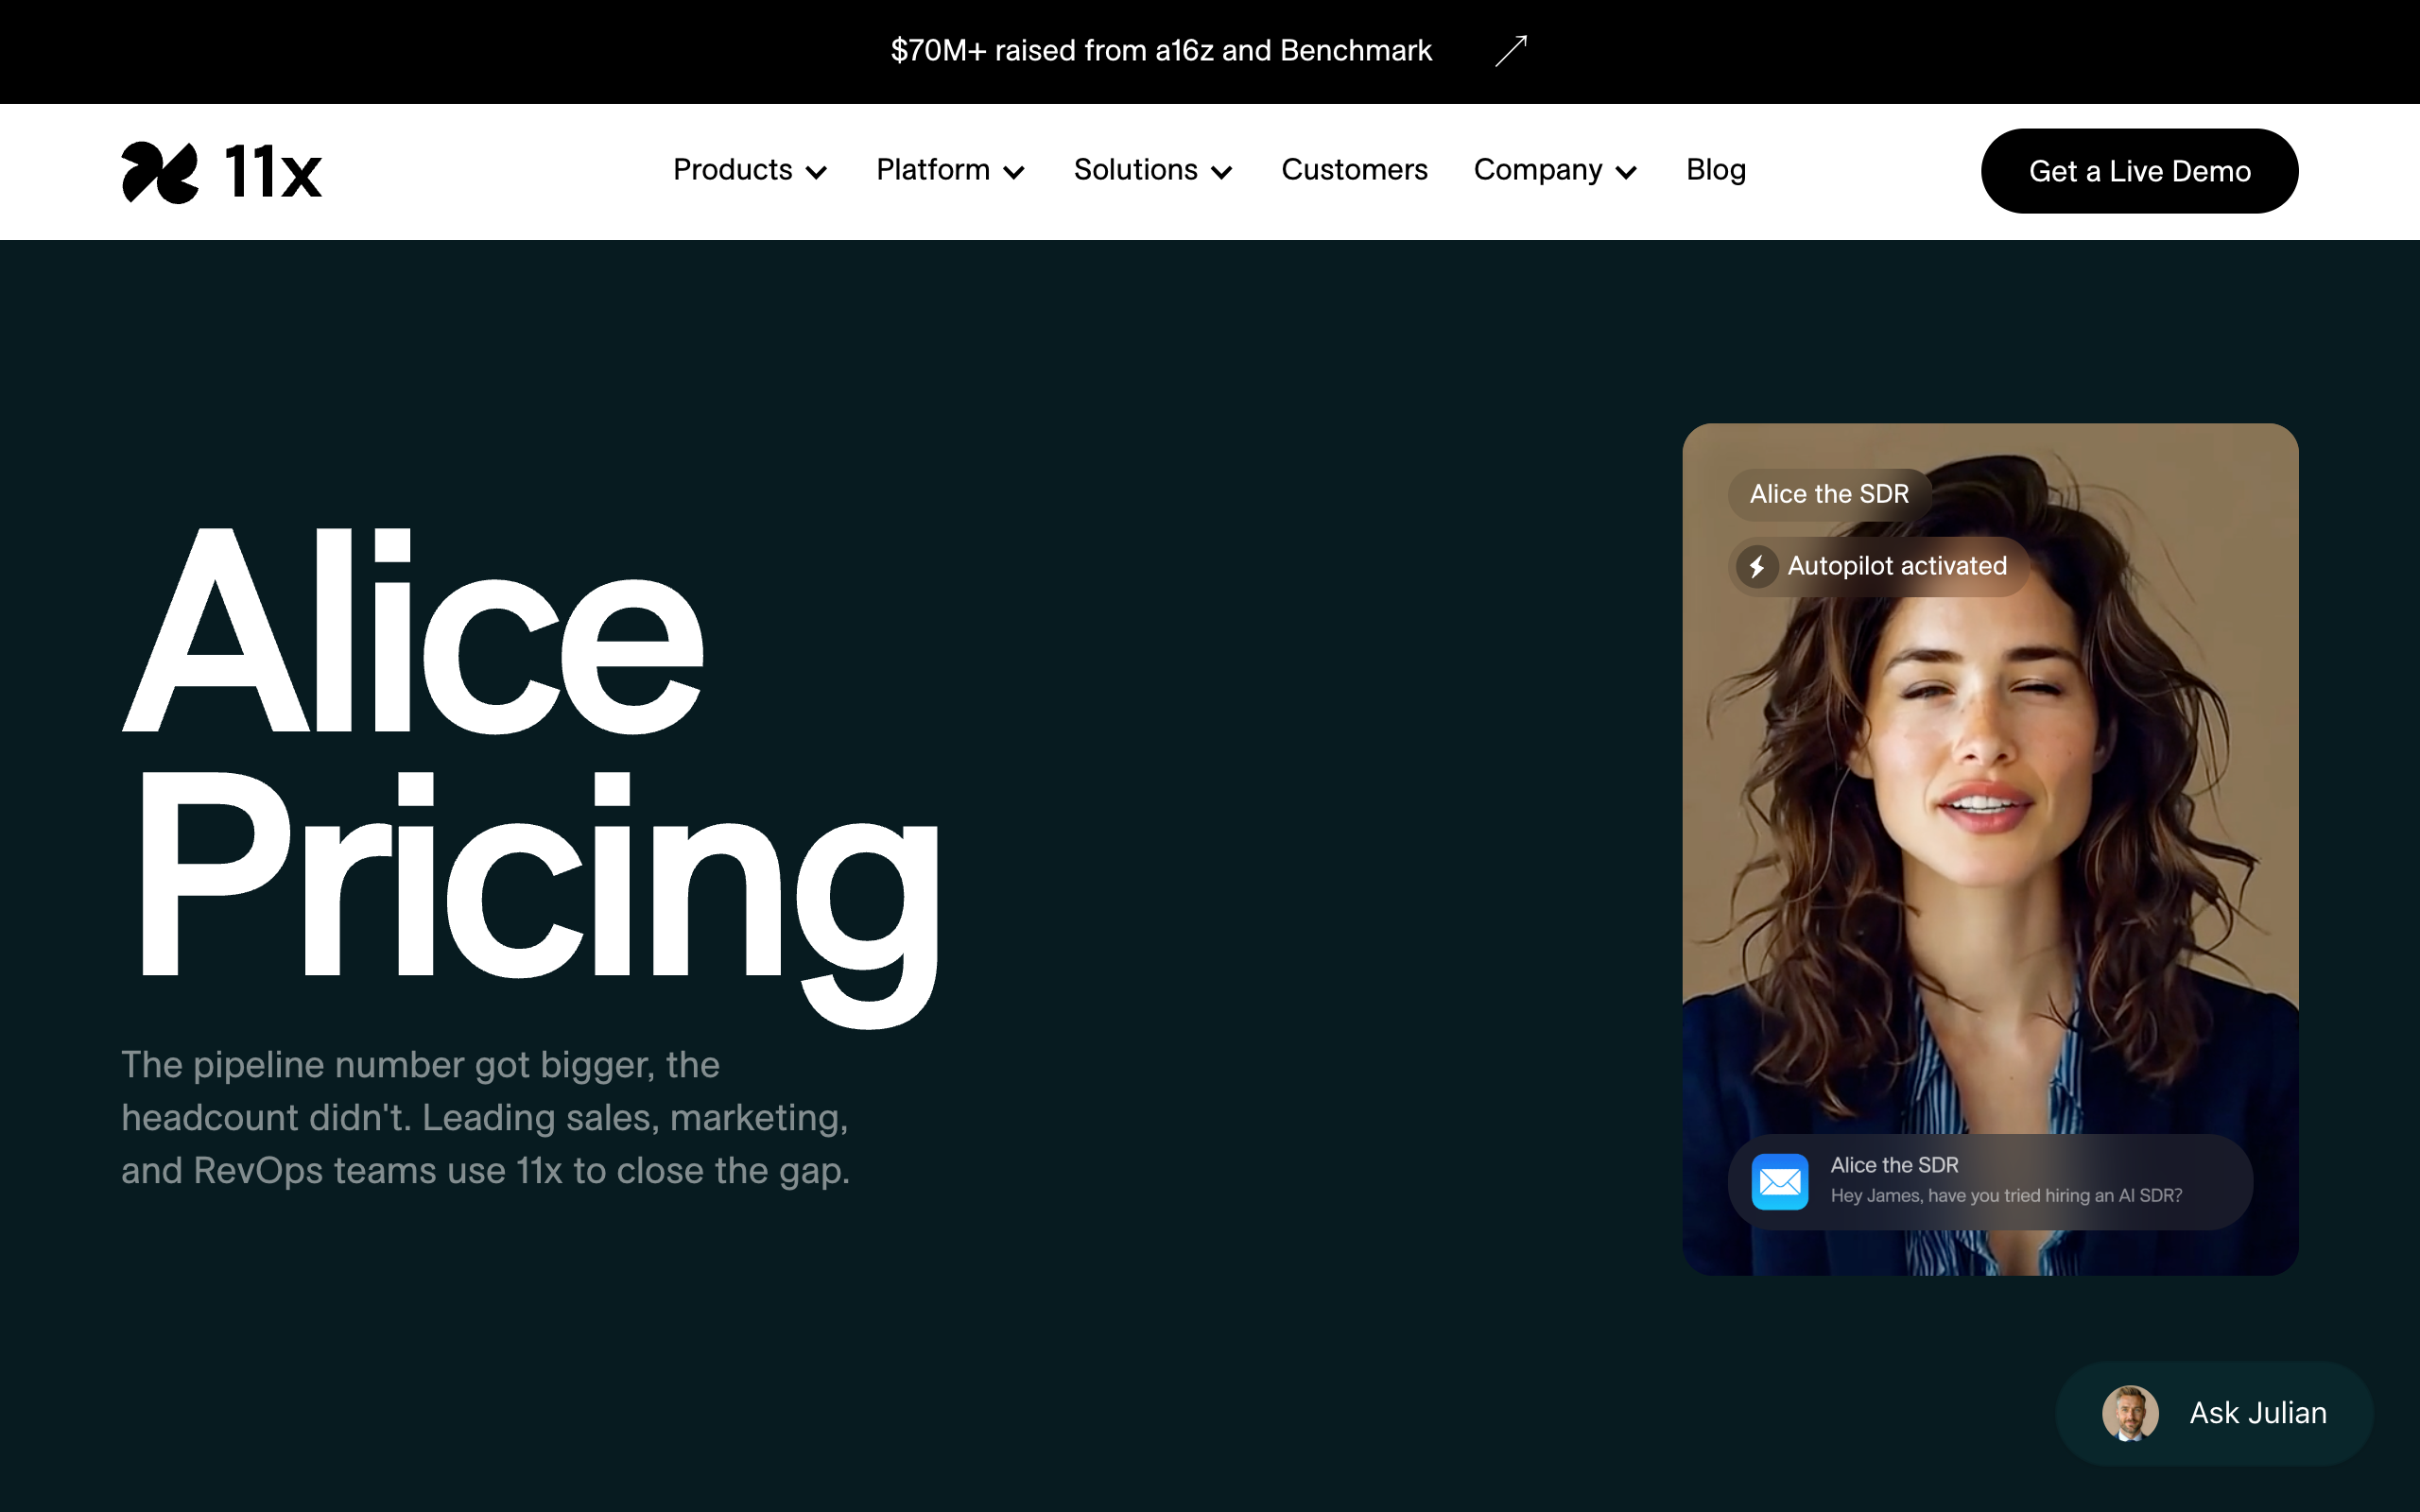Click the 11x wordmark text in header

click(273, 172)
